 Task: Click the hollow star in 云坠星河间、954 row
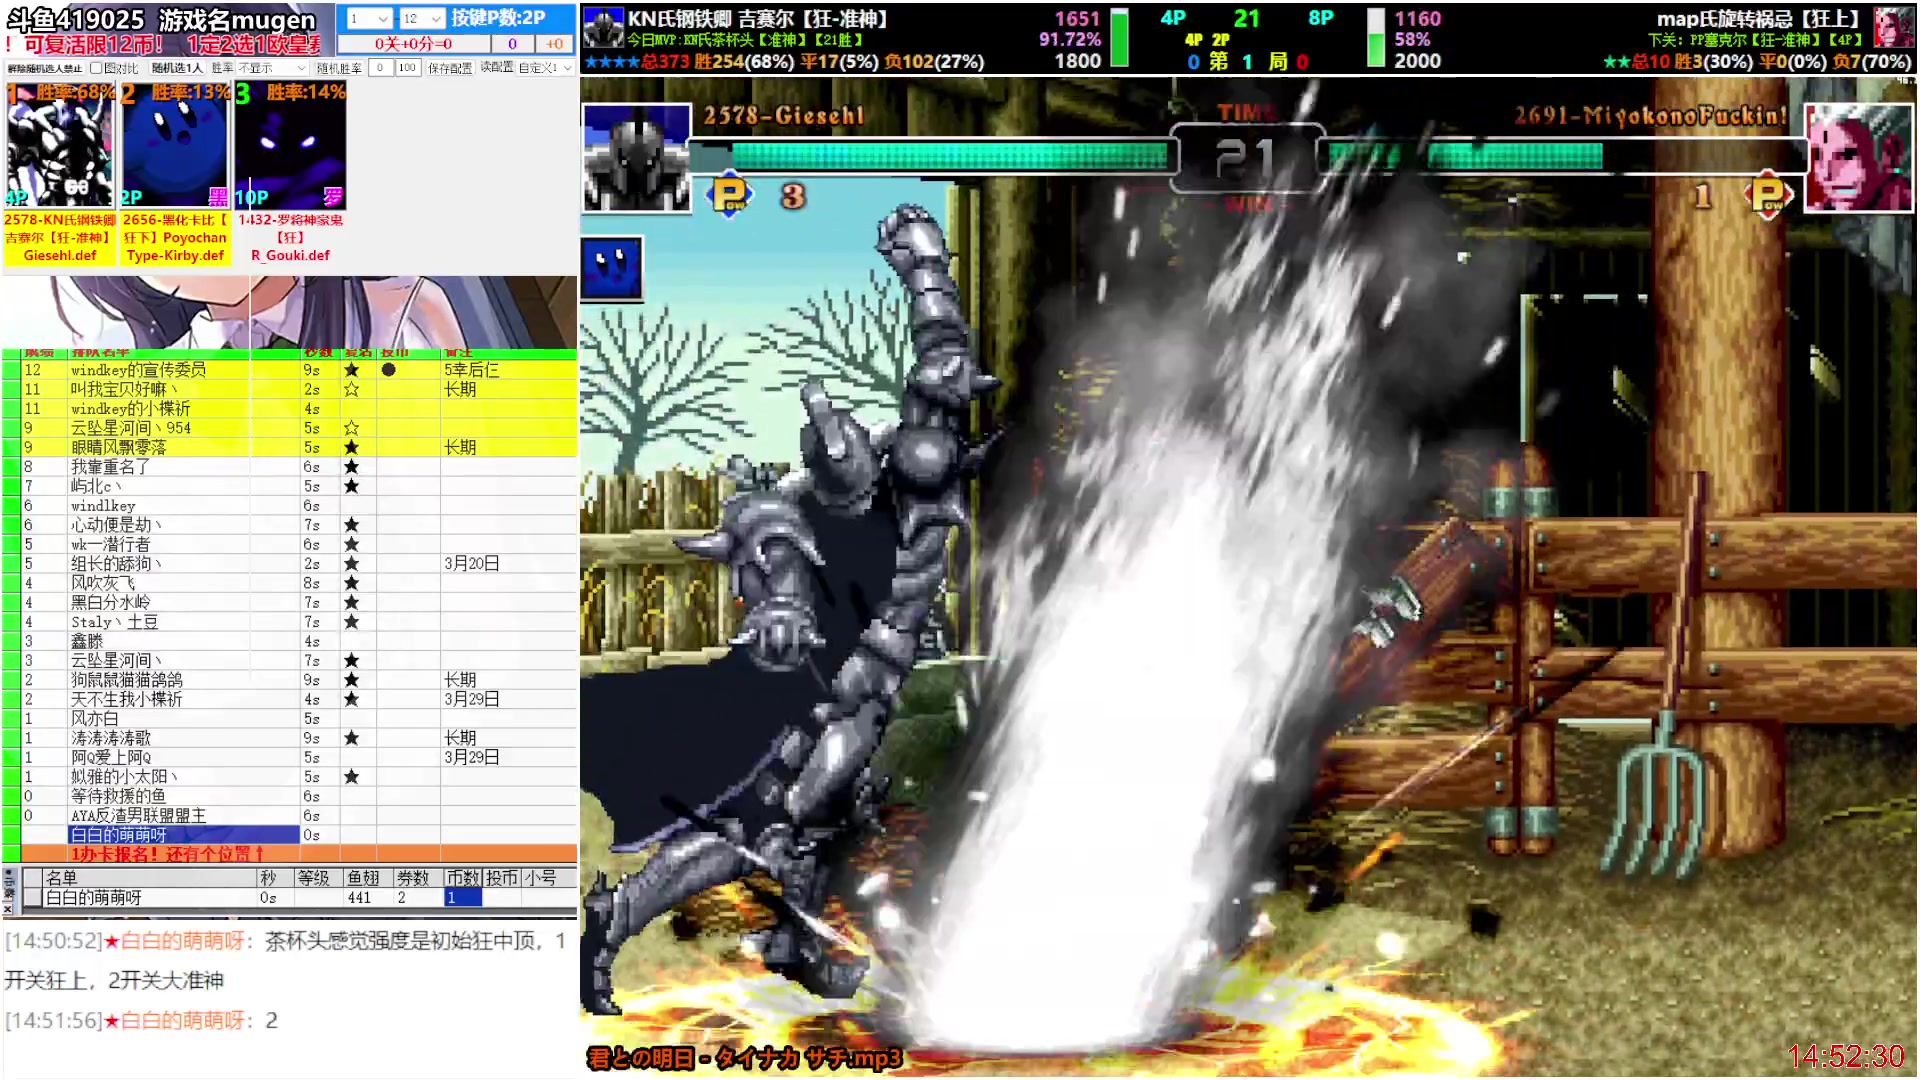pos(351,428)
